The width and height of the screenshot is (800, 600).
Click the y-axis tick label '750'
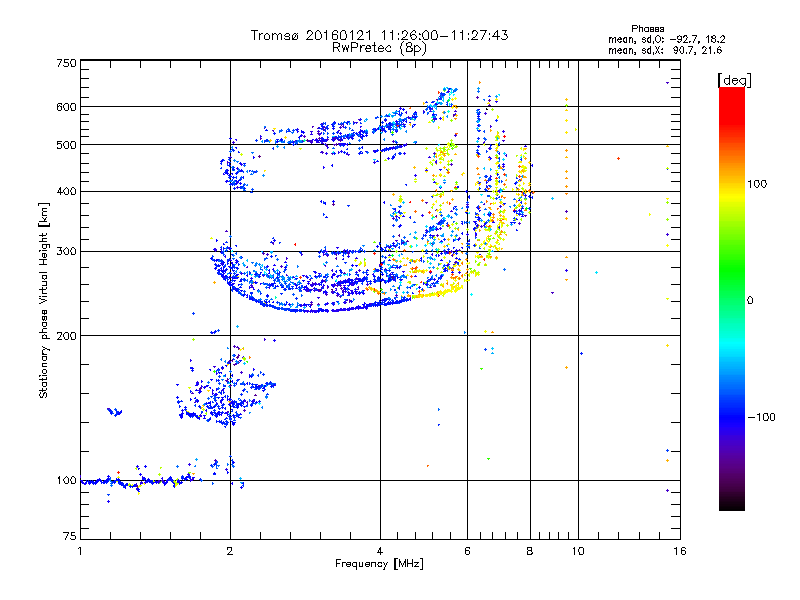click(66, 63)
